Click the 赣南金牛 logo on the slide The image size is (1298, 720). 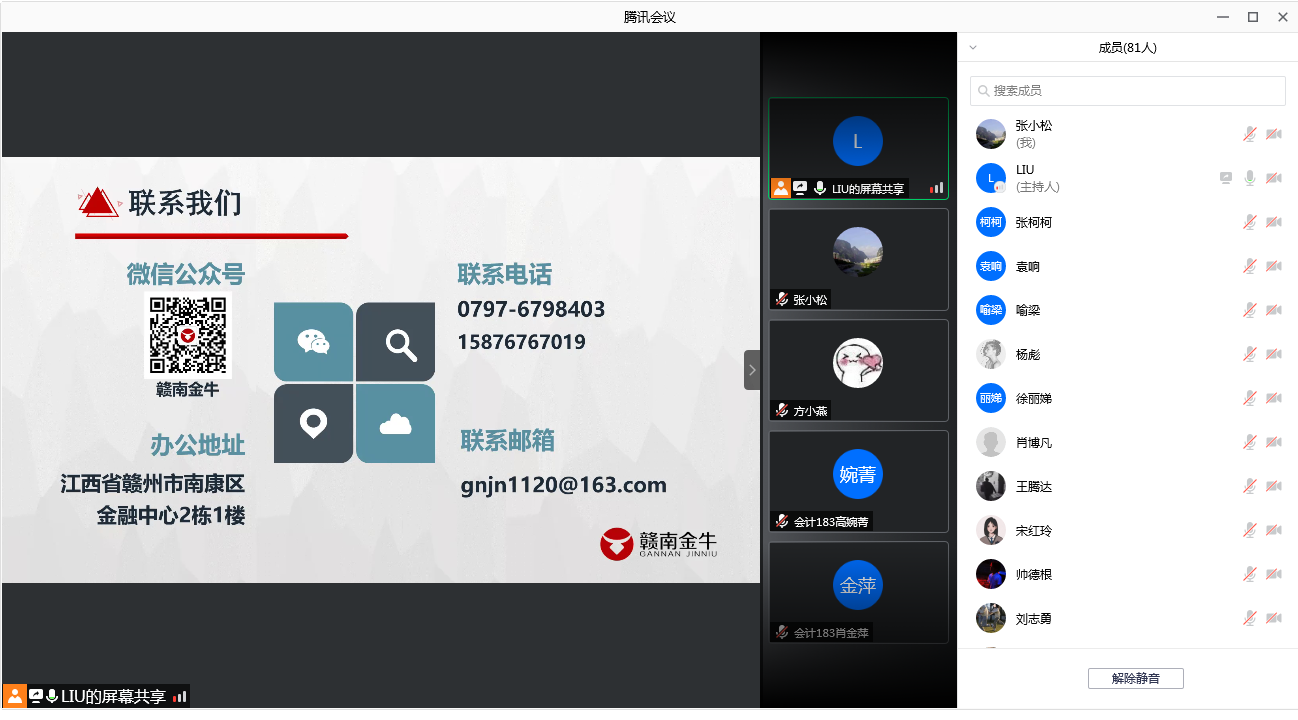click(x=658, y=544)
